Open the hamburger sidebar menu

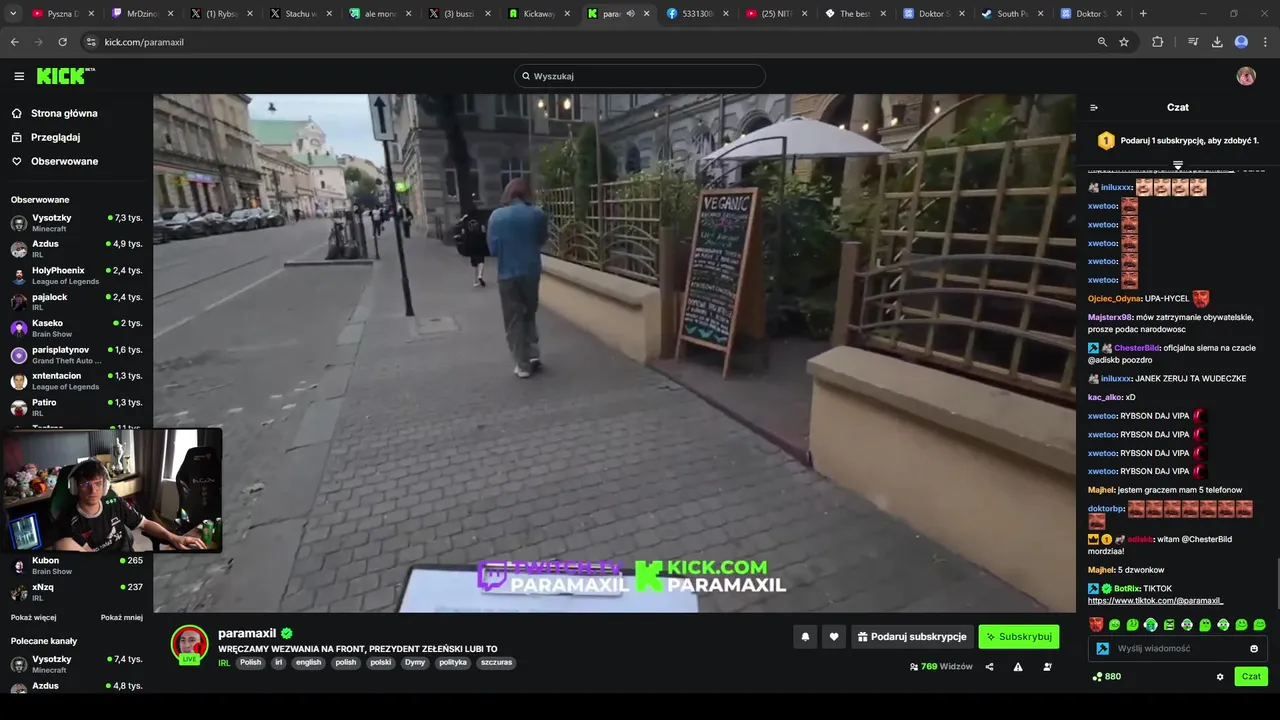19,76
